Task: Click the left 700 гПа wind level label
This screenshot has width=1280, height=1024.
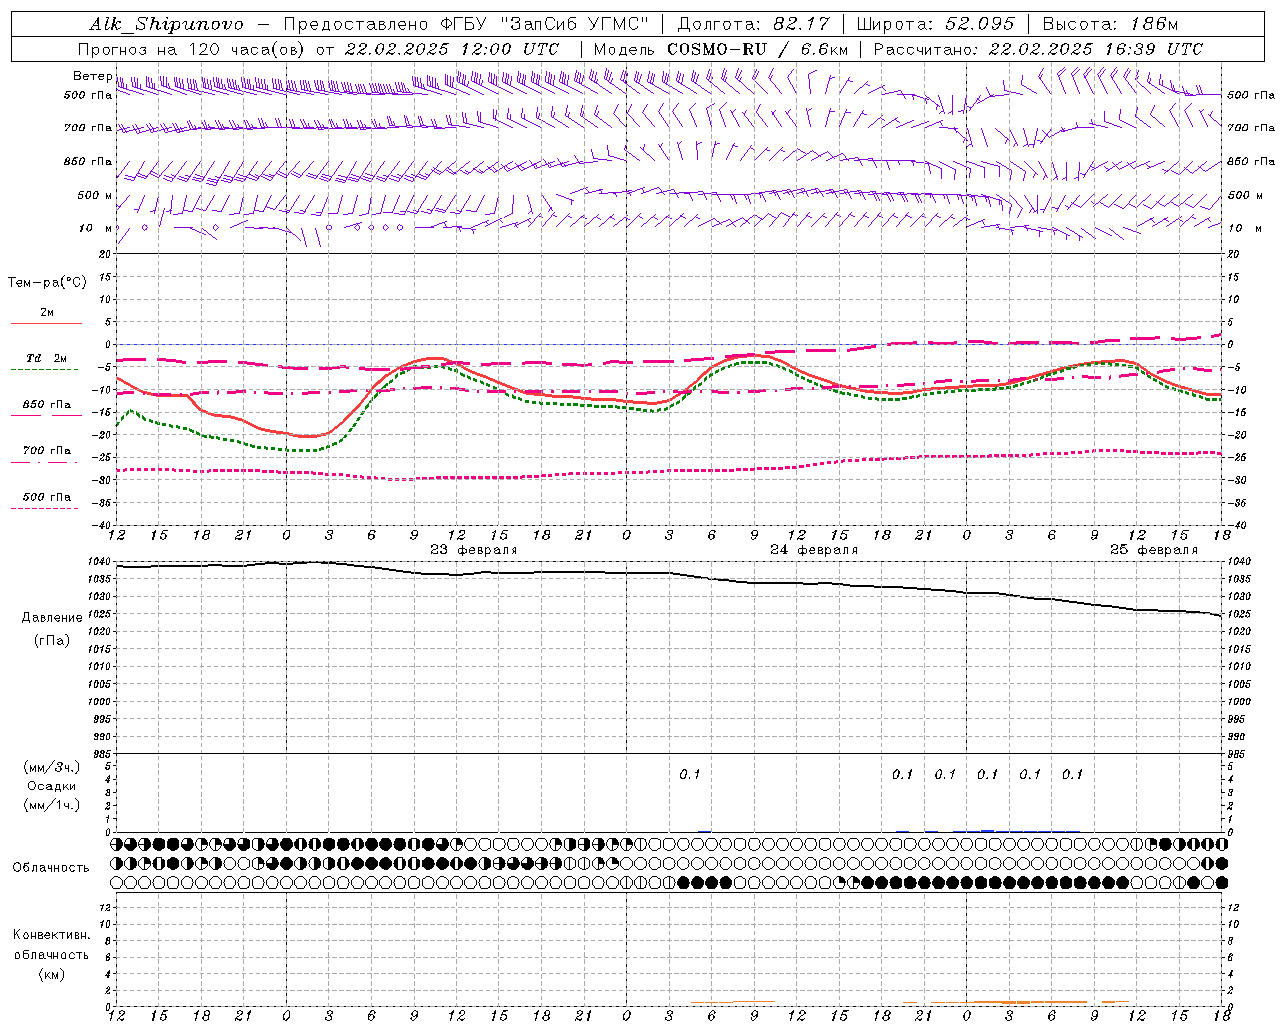Action: (88, 128)
